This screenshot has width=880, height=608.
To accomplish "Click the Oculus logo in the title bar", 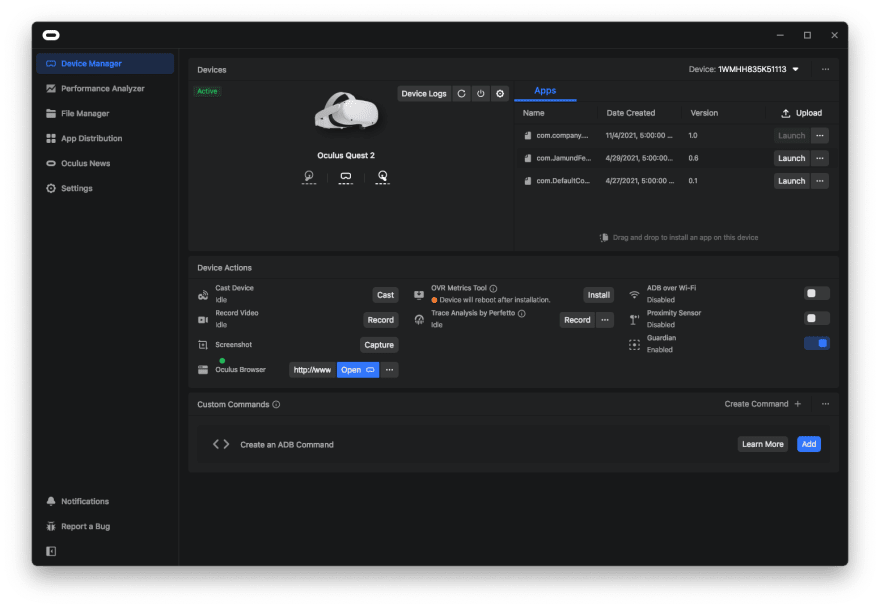I will [x=51, y=35].
